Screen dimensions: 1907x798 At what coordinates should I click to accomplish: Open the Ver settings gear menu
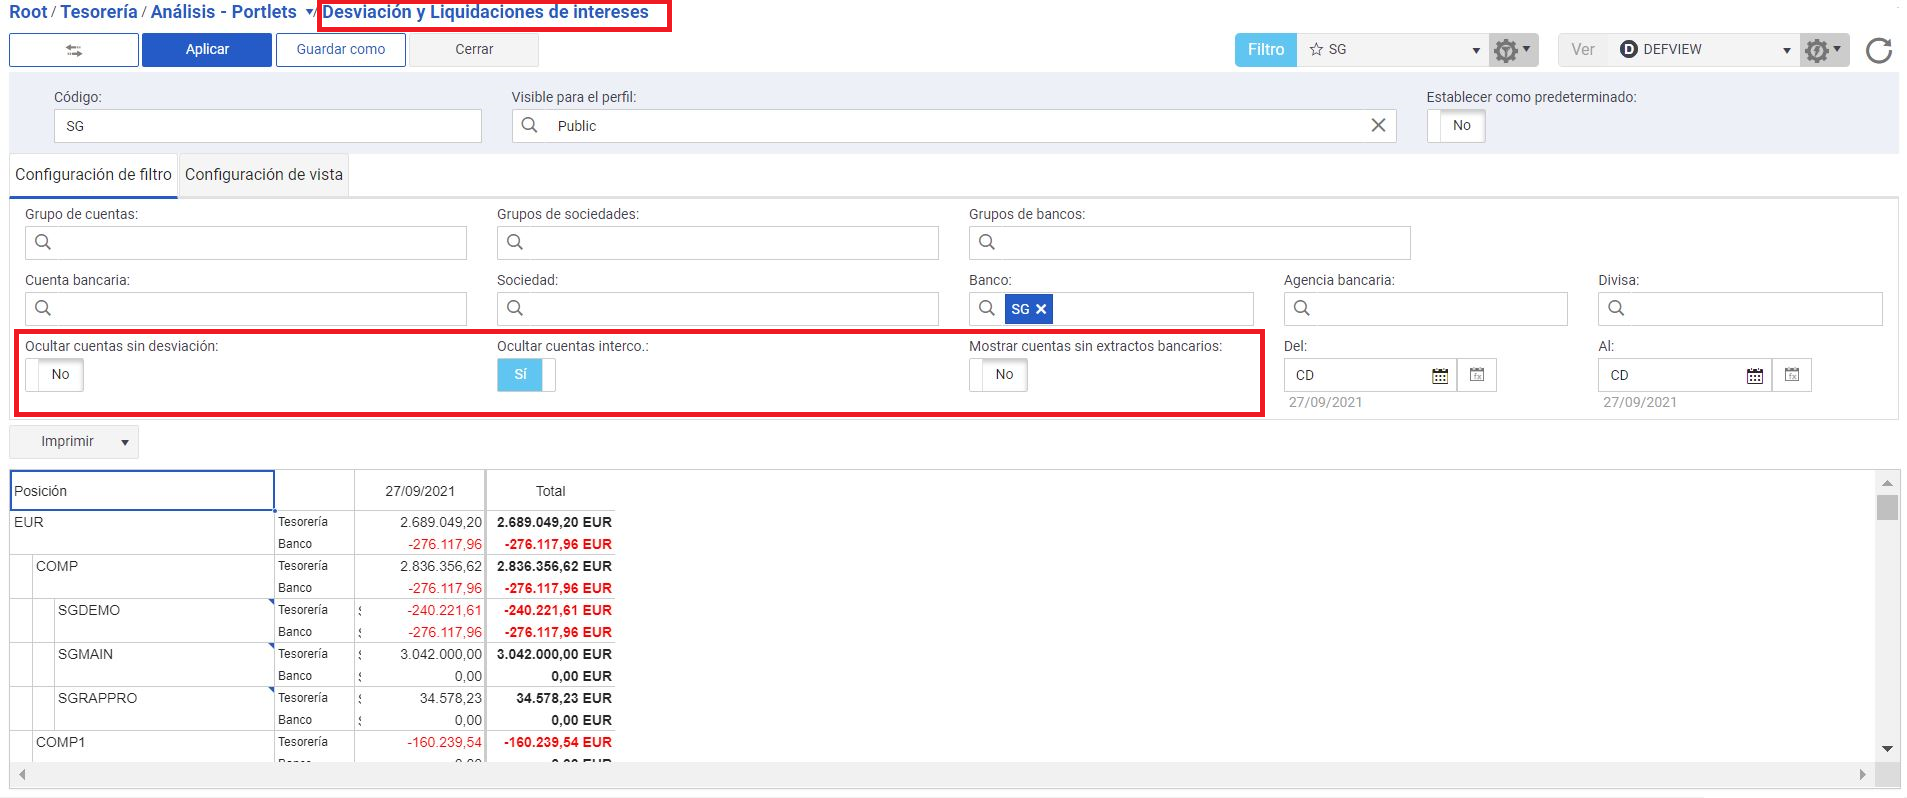[x=1823, y=50]
